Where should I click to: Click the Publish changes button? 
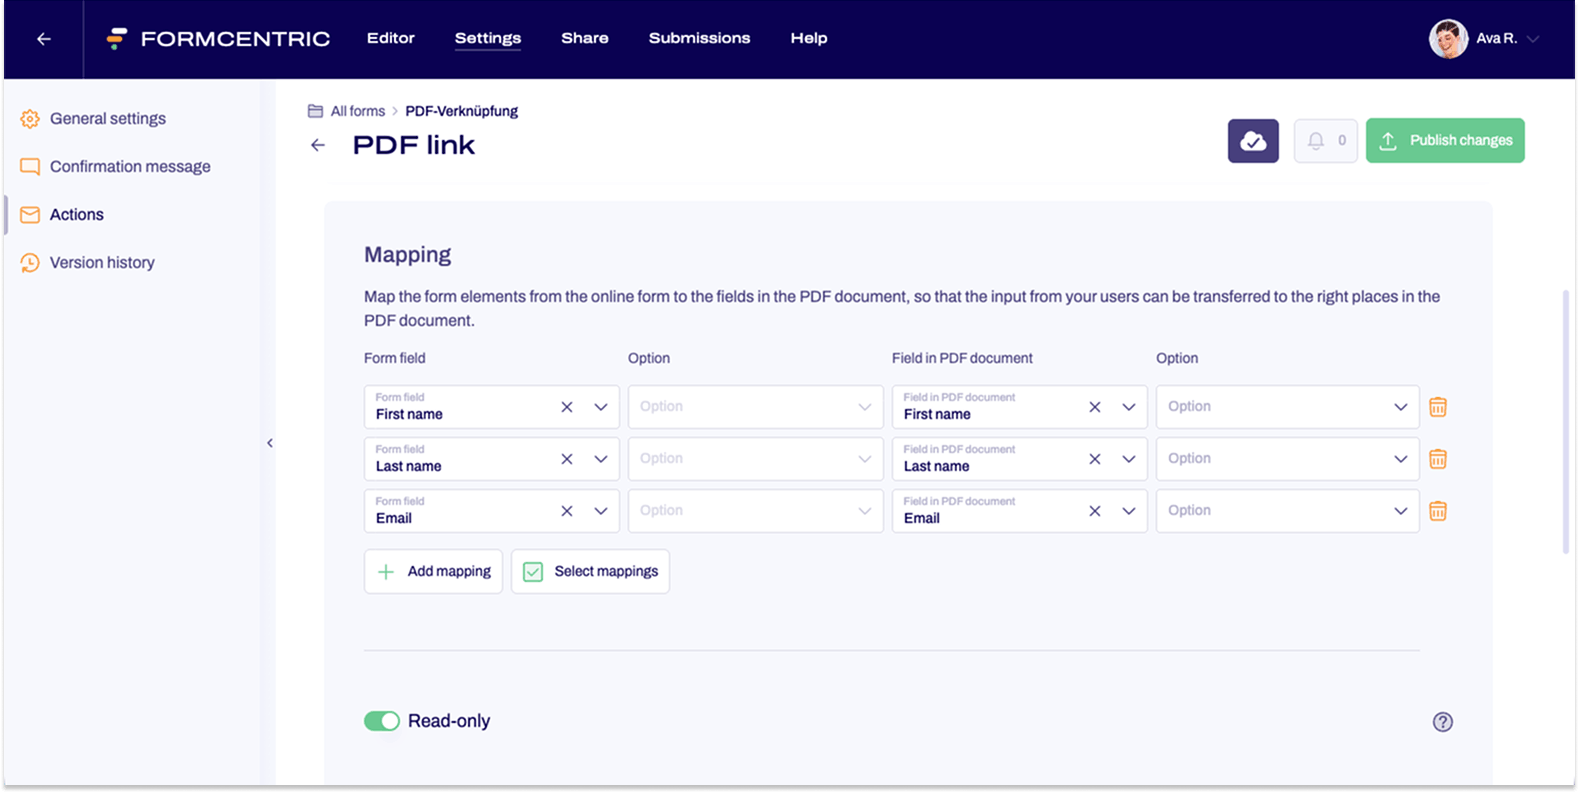click(1445, 141)
